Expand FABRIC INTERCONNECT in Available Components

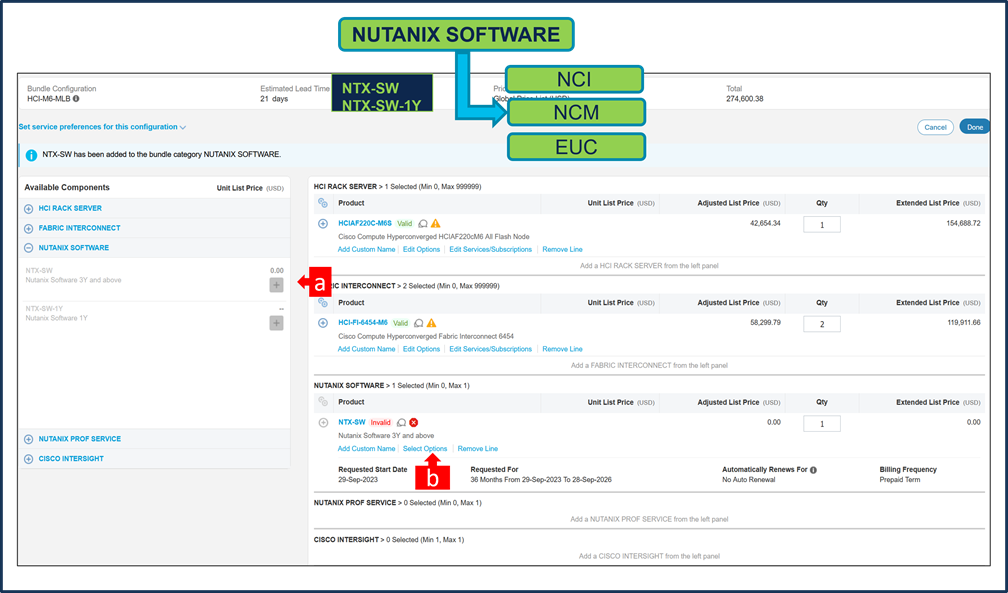28,228
